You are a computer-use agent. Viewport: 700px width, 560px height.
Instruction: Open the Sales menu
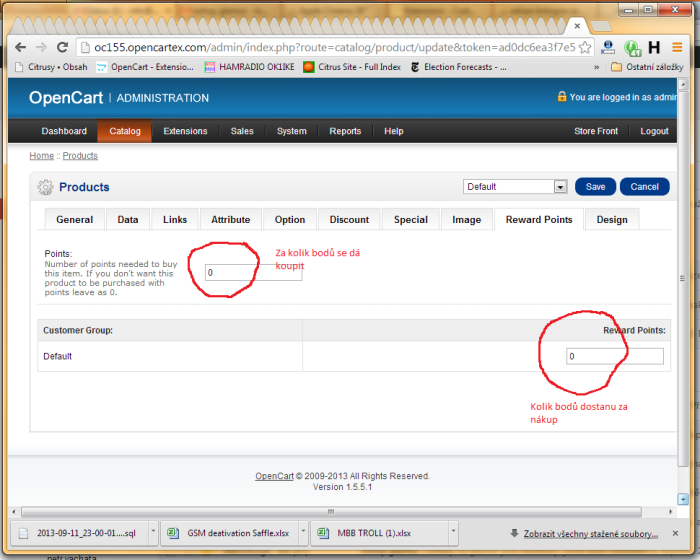pos(242,131)
